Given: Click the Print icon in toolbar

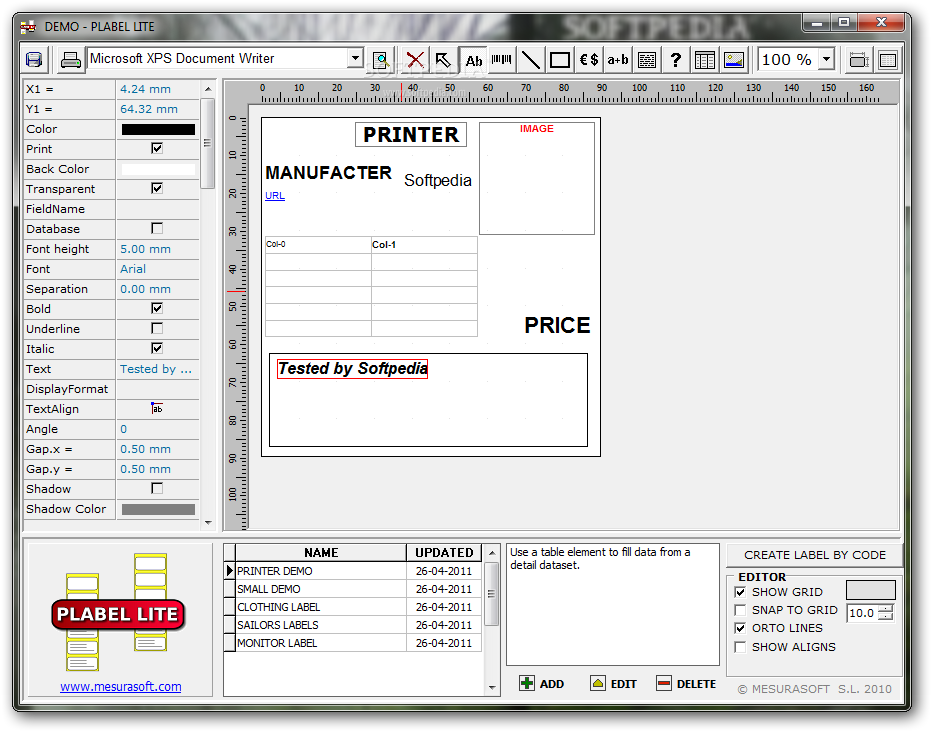Looking at the screenshot, I should (71, 60).
